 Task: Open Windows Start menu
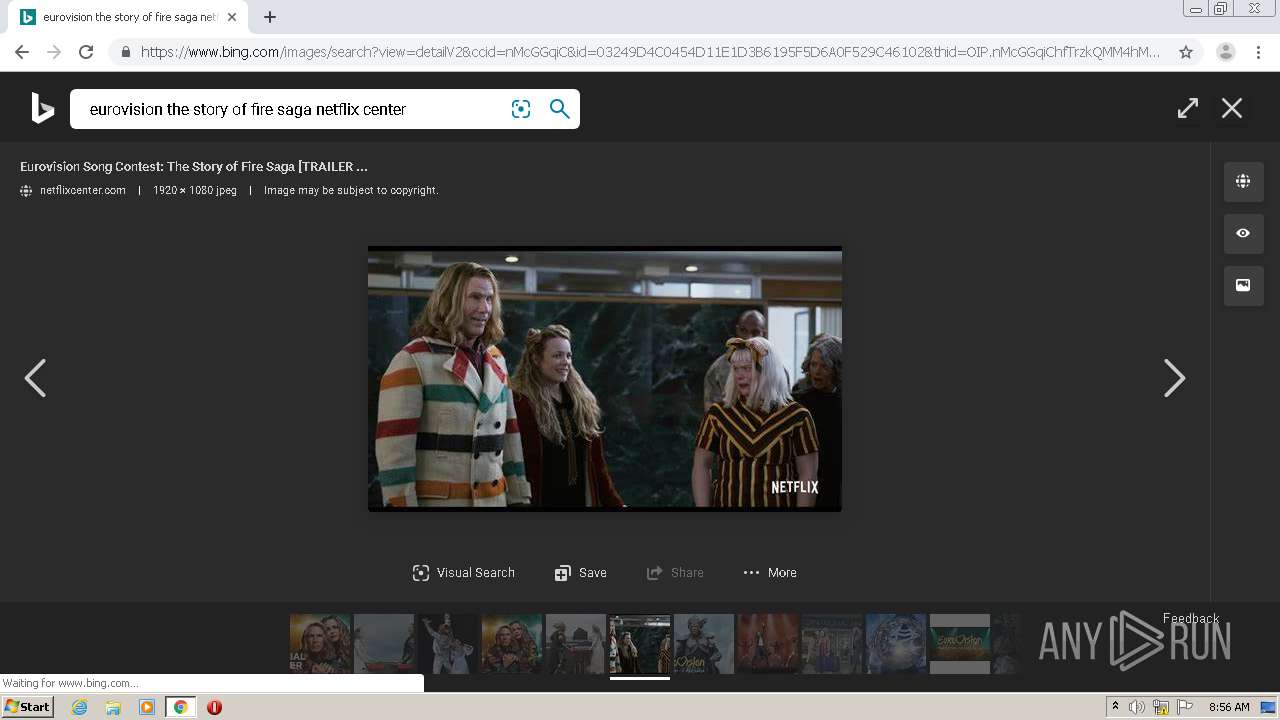pos(28,707)
